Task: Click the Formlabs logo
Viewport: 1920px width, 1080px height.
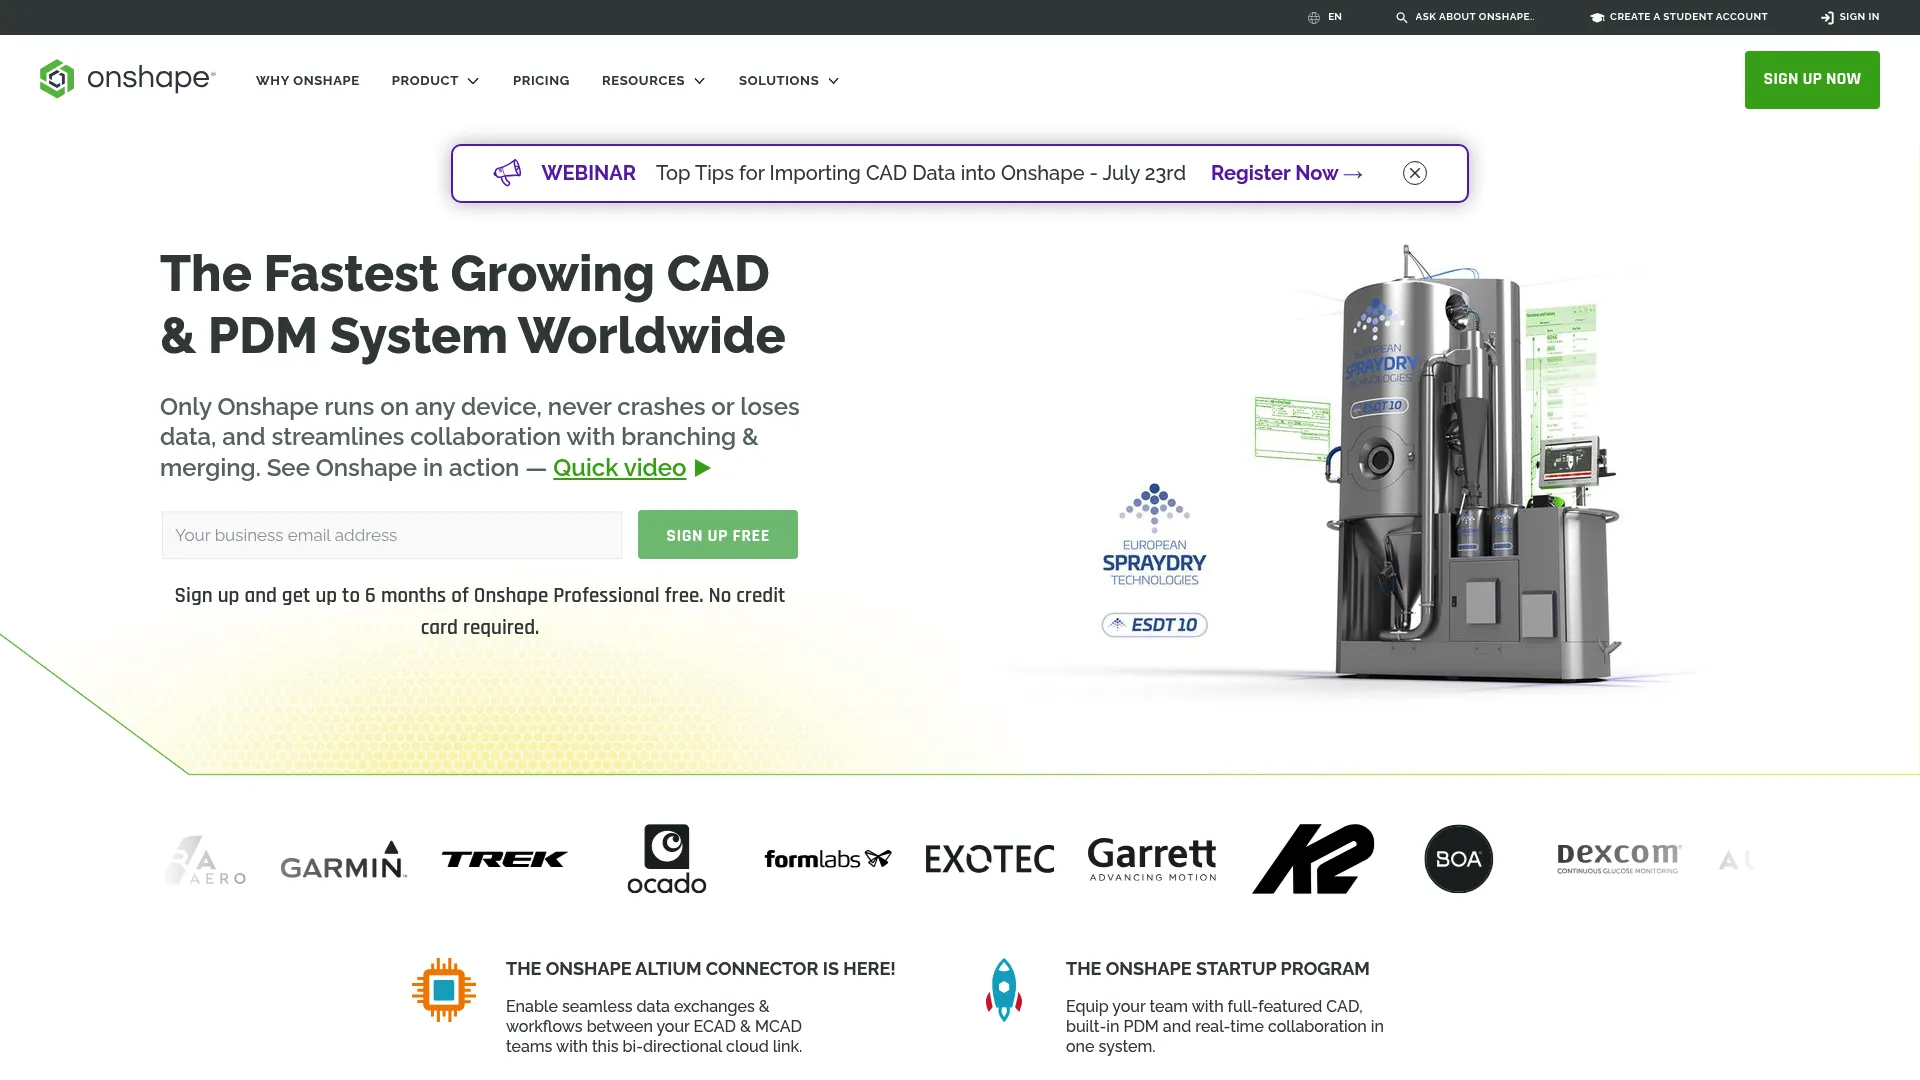Action: (x=827, y=859)
